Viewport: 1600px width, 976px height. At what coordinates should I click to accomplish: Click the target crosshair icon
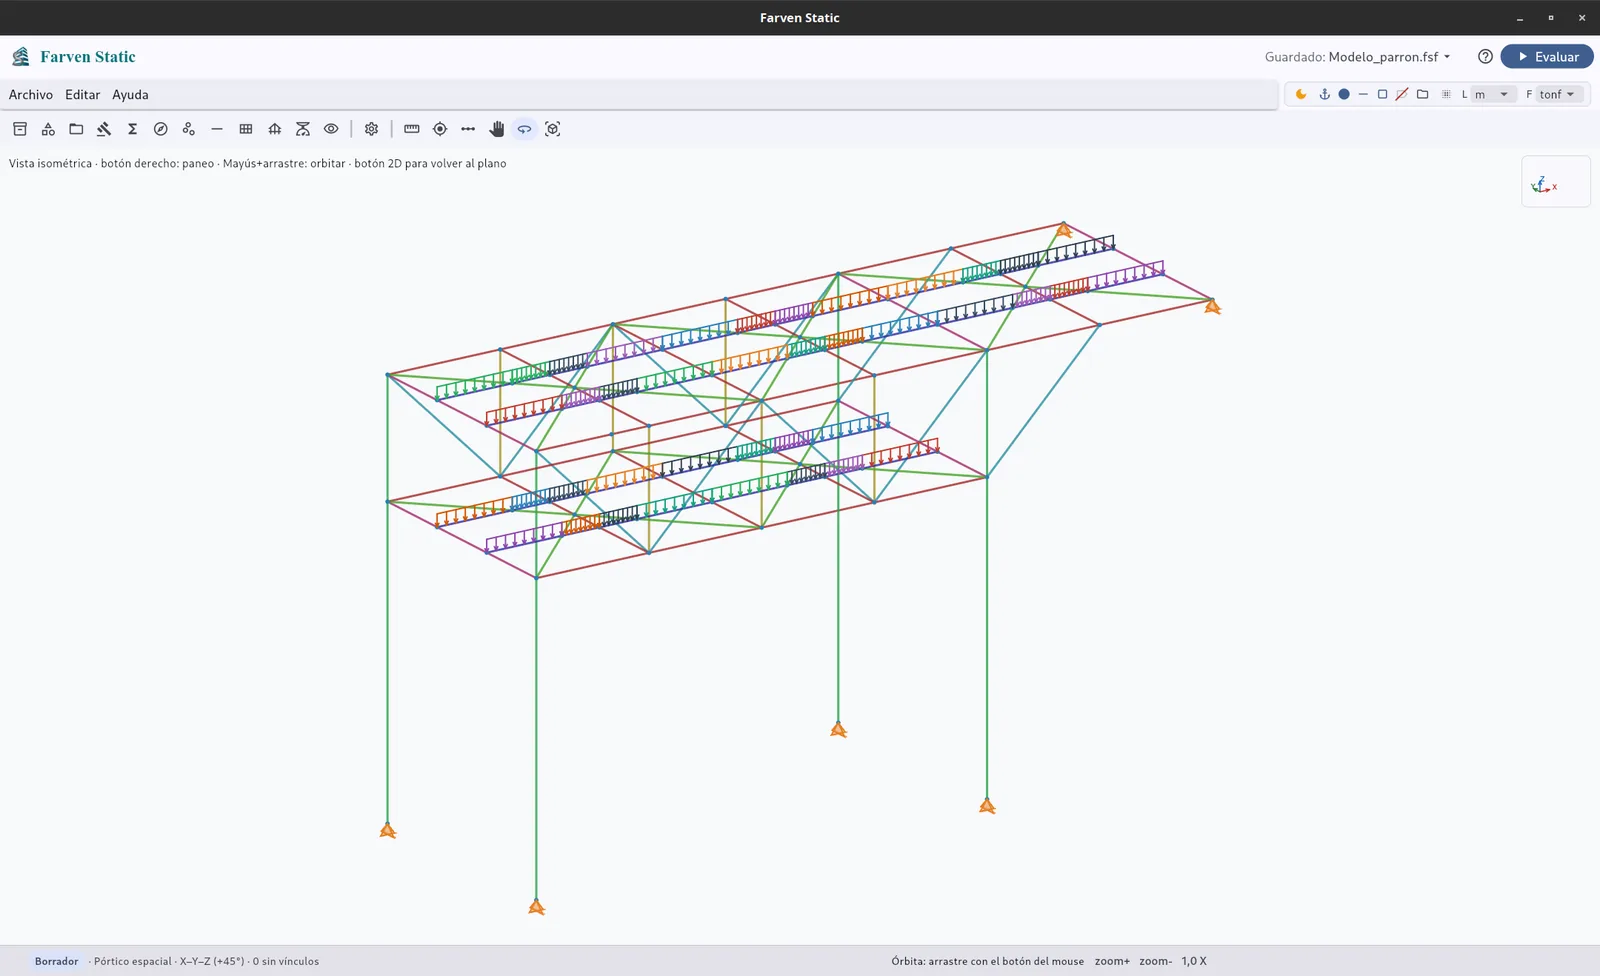440,129
